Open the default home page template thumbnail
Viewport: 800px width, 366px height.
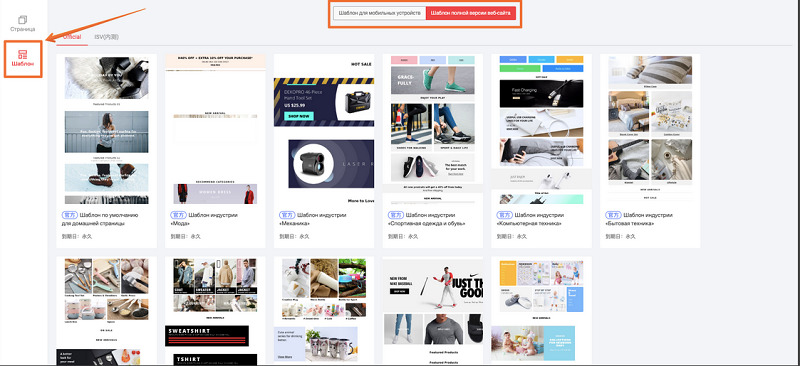click(x=107, y=130)
